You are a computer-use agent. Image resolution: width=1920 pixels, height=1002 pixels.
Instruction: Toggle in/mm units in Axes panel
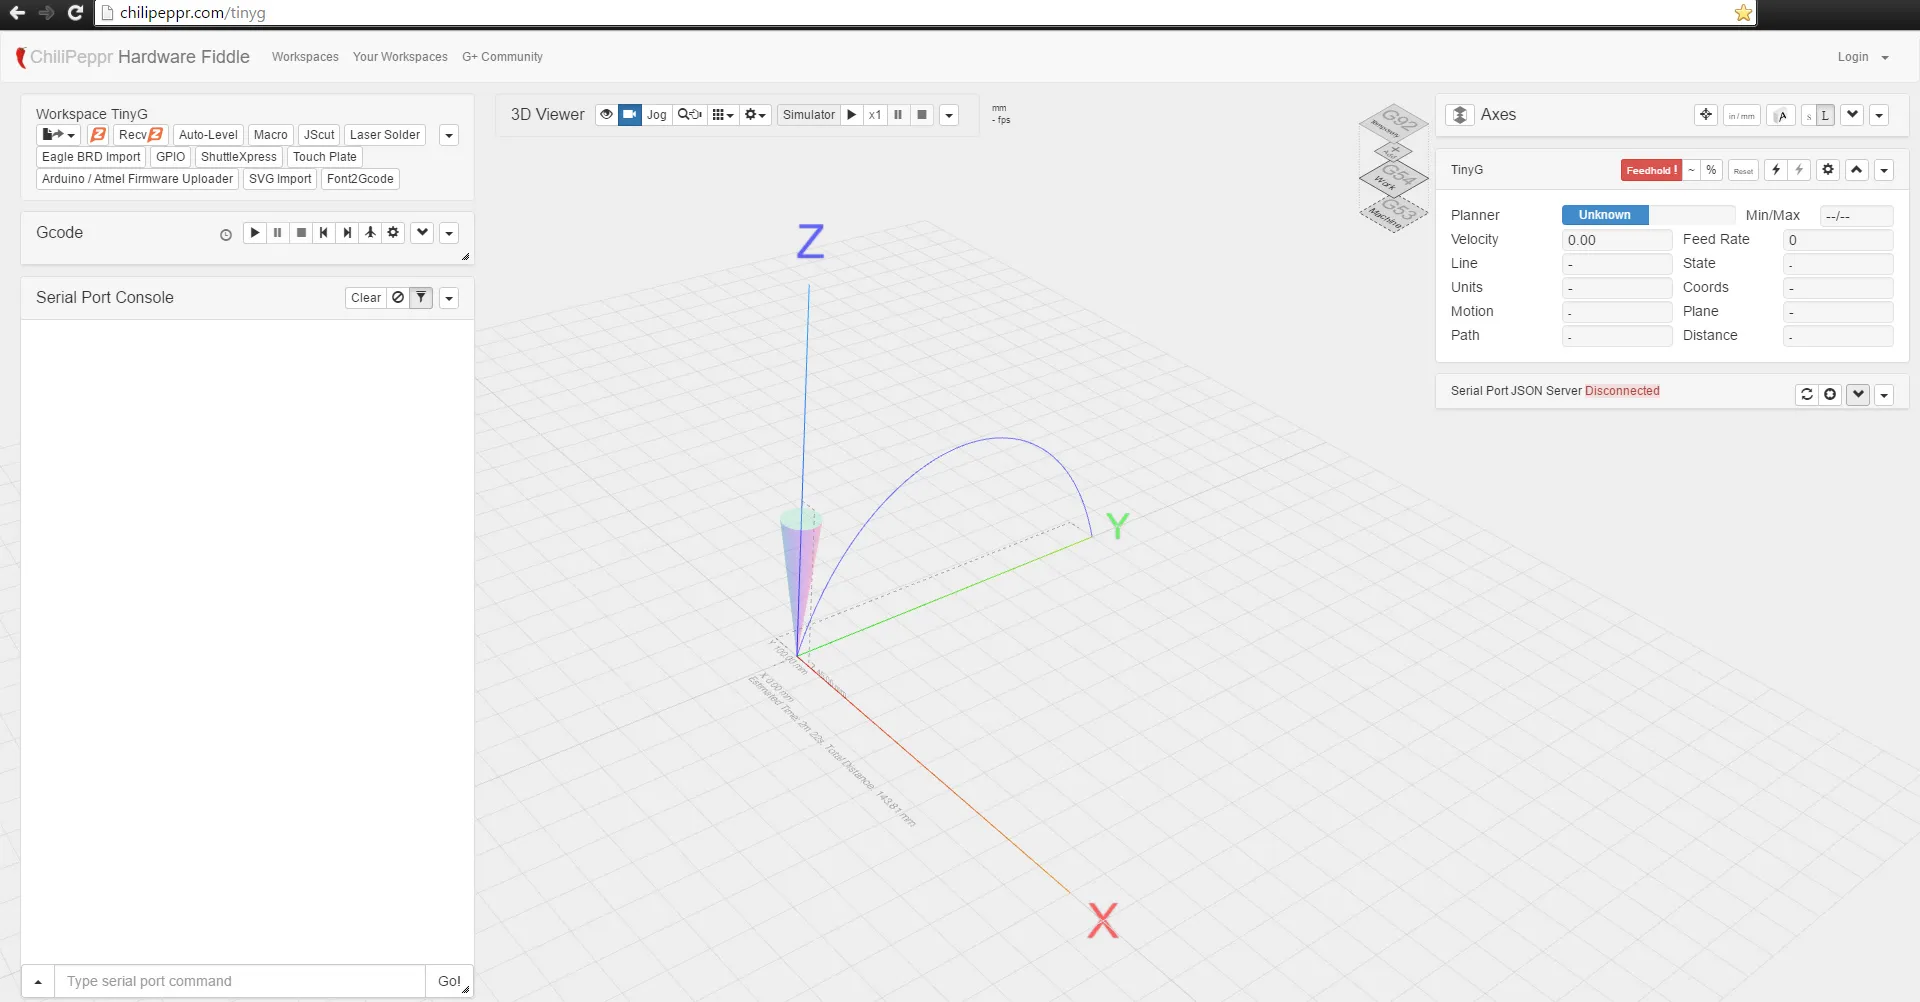[x=1741, y=116]
